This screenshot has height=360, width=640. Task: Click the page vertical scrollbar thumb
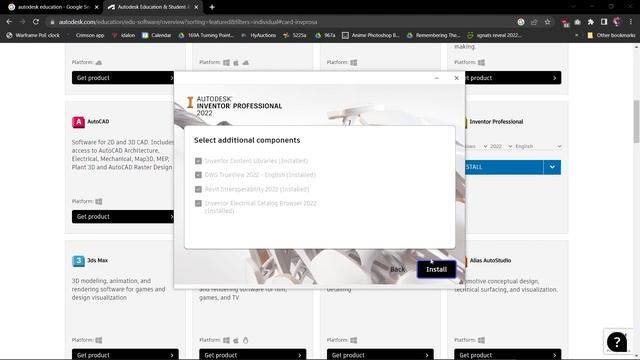coord(636,121)
